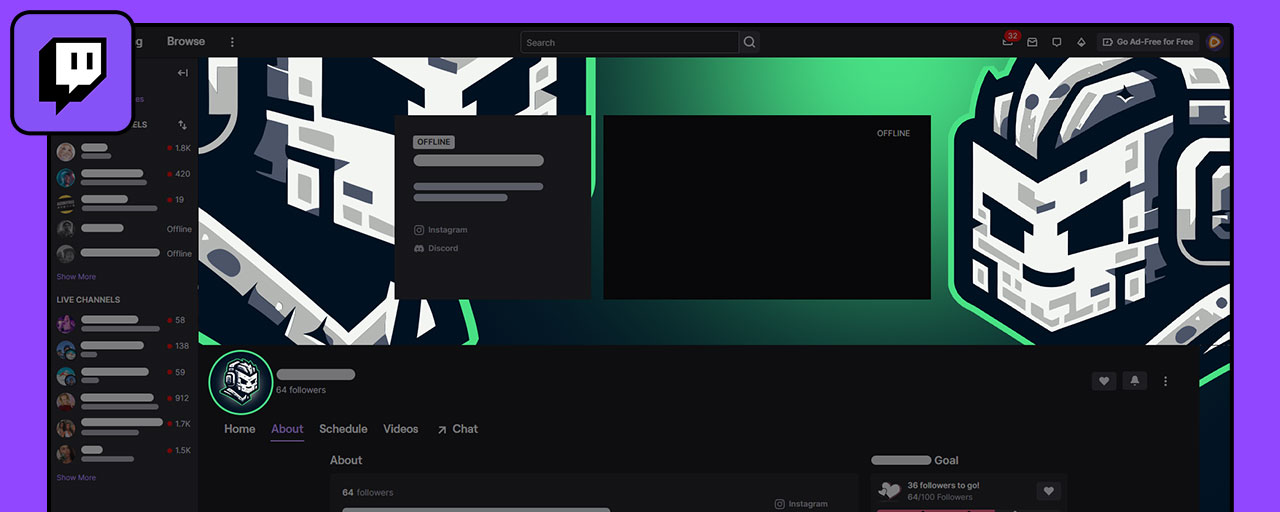Toggle the bell notifications button
The image size is (1280, 512).
1134,381
